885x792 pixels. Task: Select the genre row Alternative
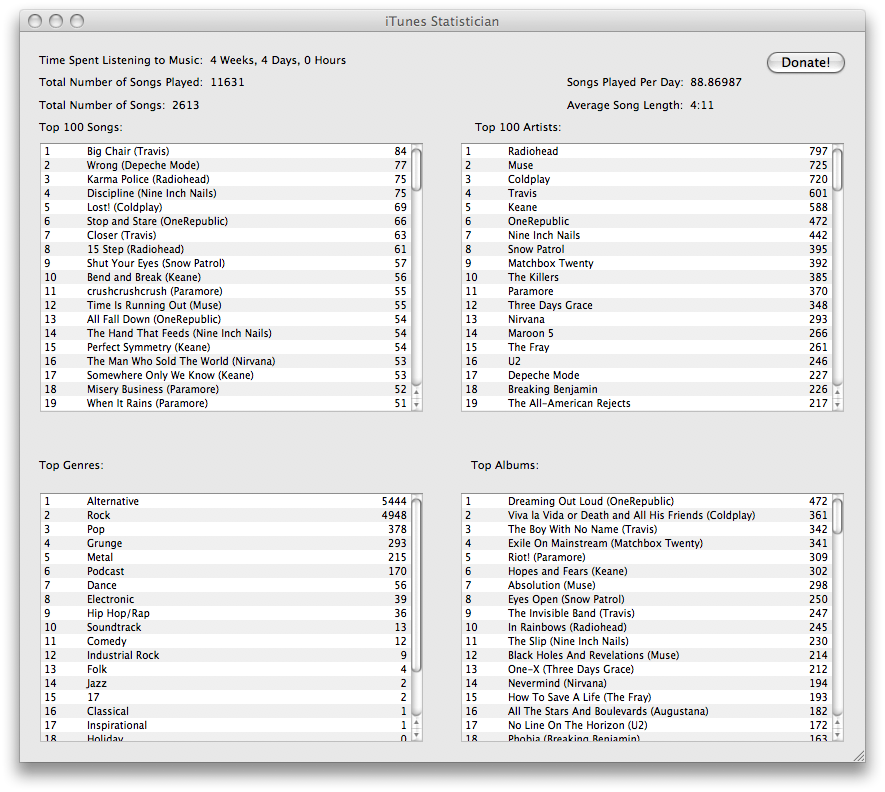pyautogui.click(x=226, y=501)
